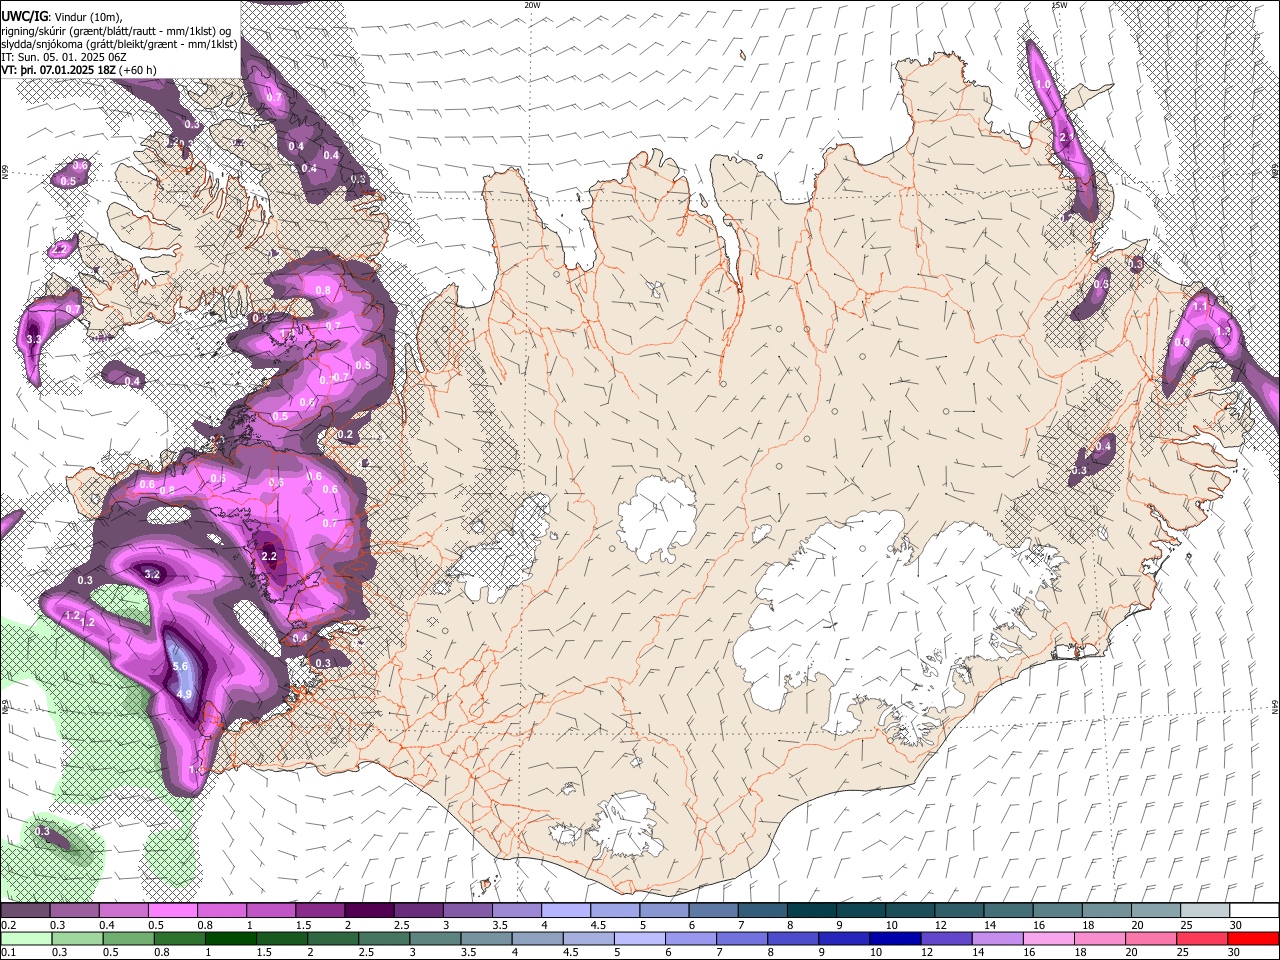
Task: Select the snow scale swatch between 4 and 4.5
Action: click(x=565, y=911)
